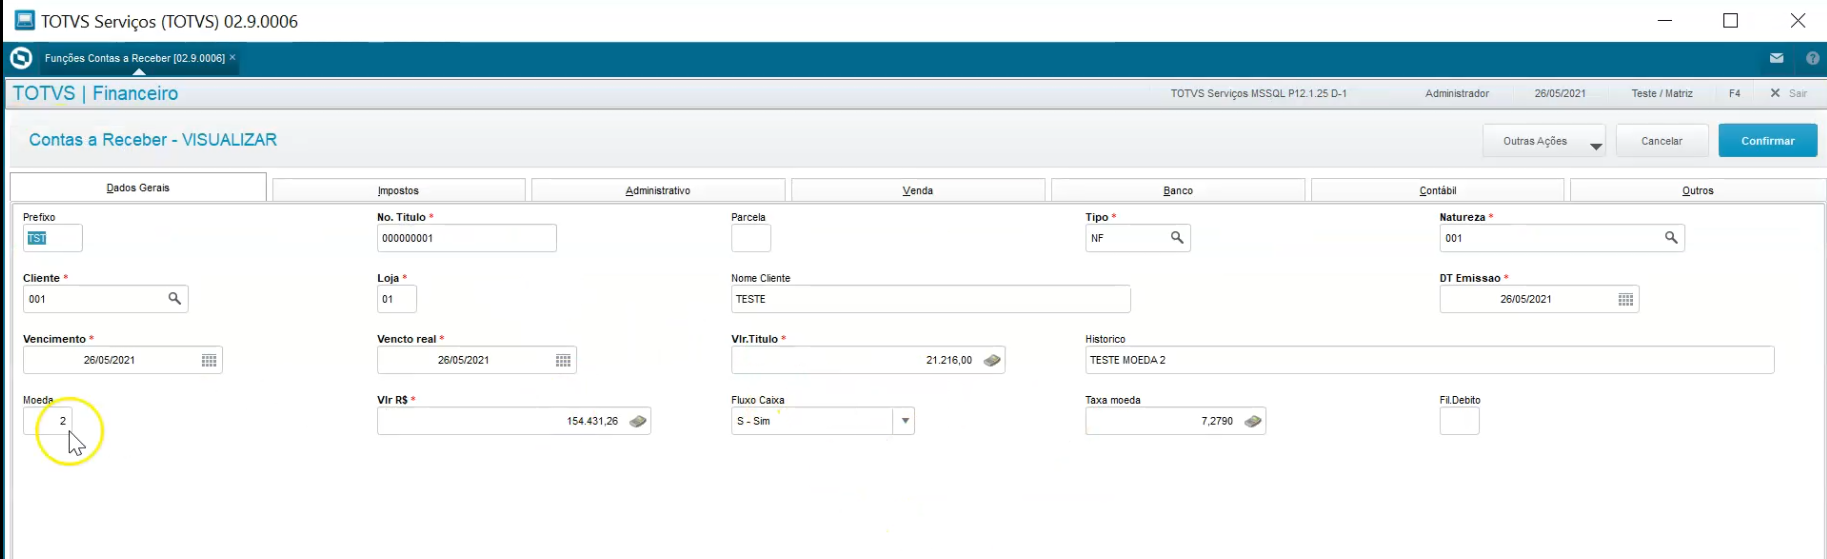Open the help question mark icon
Viewport: 1827px width, 559px height.
[1812, 58]
